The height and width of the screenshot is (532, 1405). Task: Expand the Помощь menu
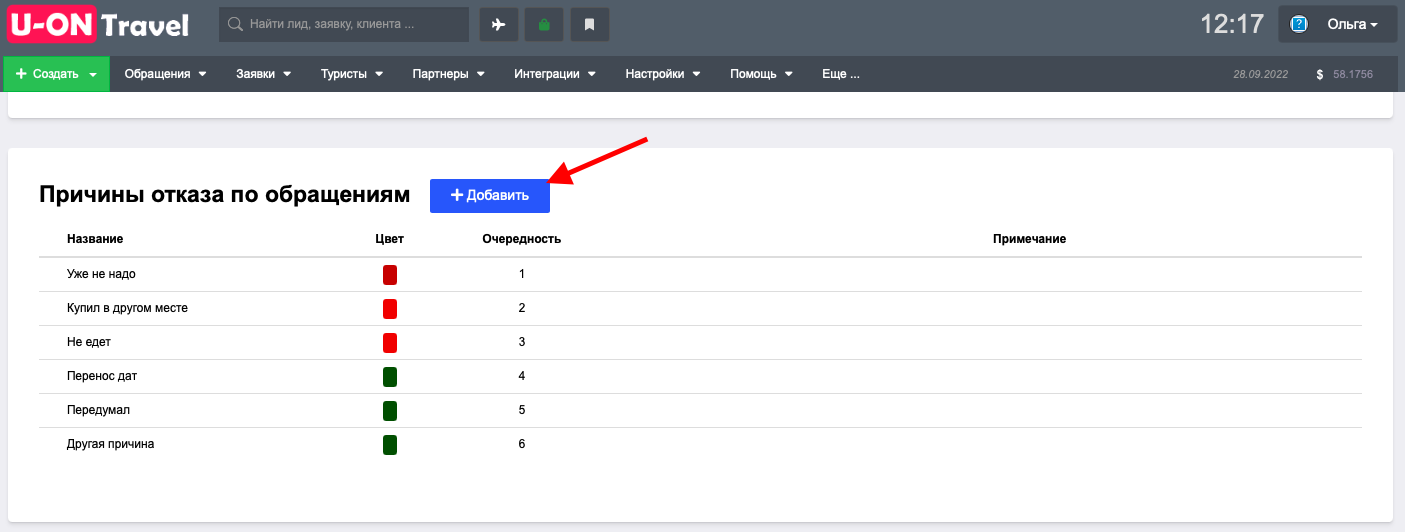point(762,74)
